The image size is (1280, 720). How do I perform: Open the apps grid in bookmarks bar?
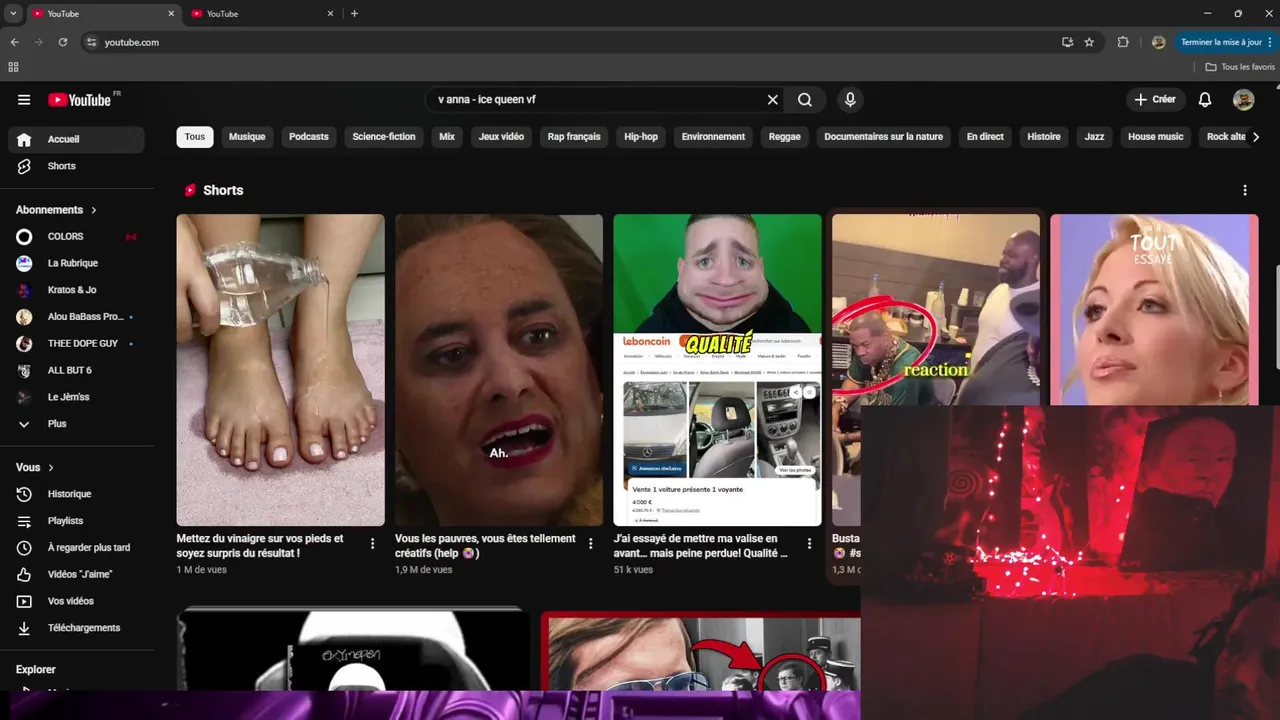click(x=13, y=67)
